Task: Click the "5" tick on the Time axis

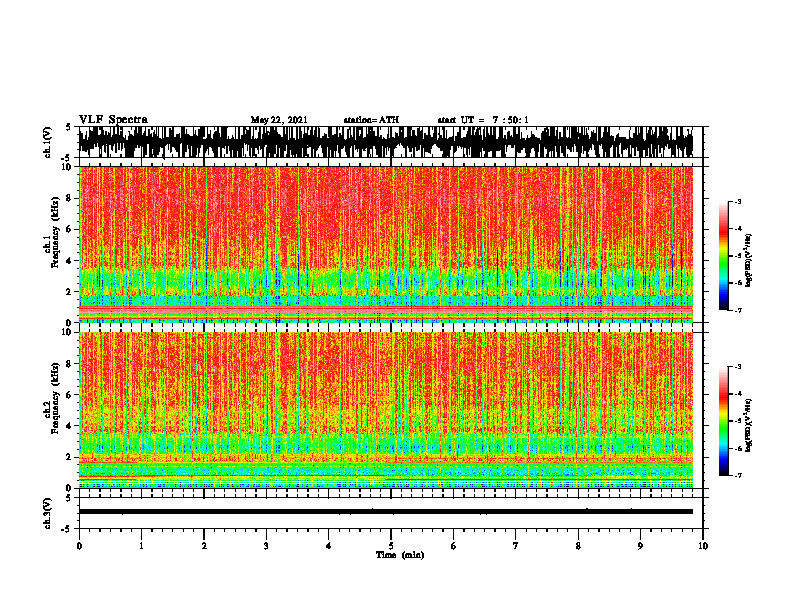Action: coord(391,546)
